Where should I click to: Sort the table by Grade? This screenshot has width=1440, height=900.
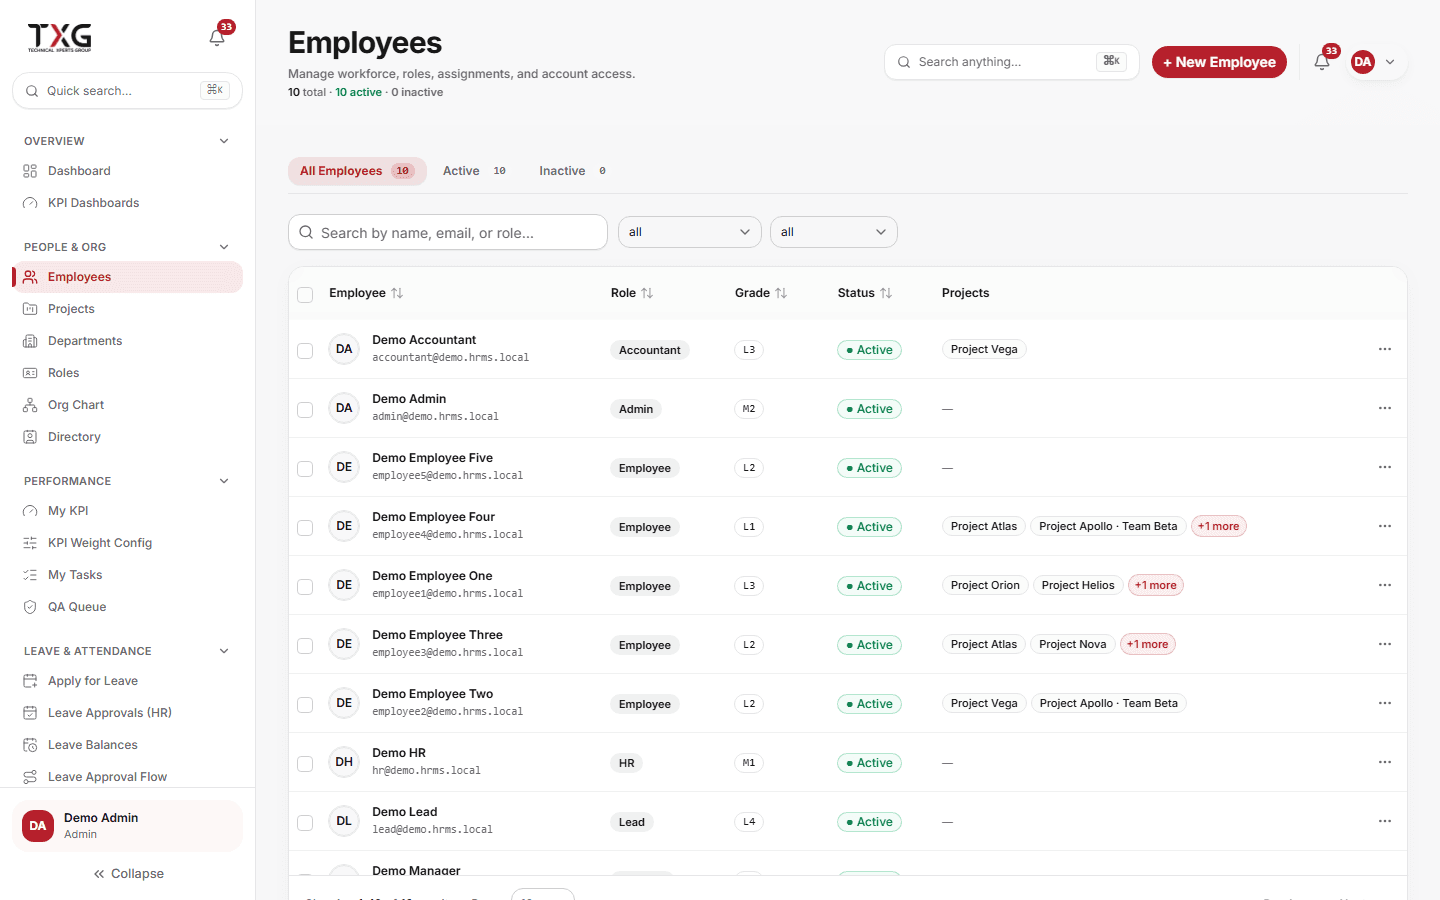coord(761,293)
